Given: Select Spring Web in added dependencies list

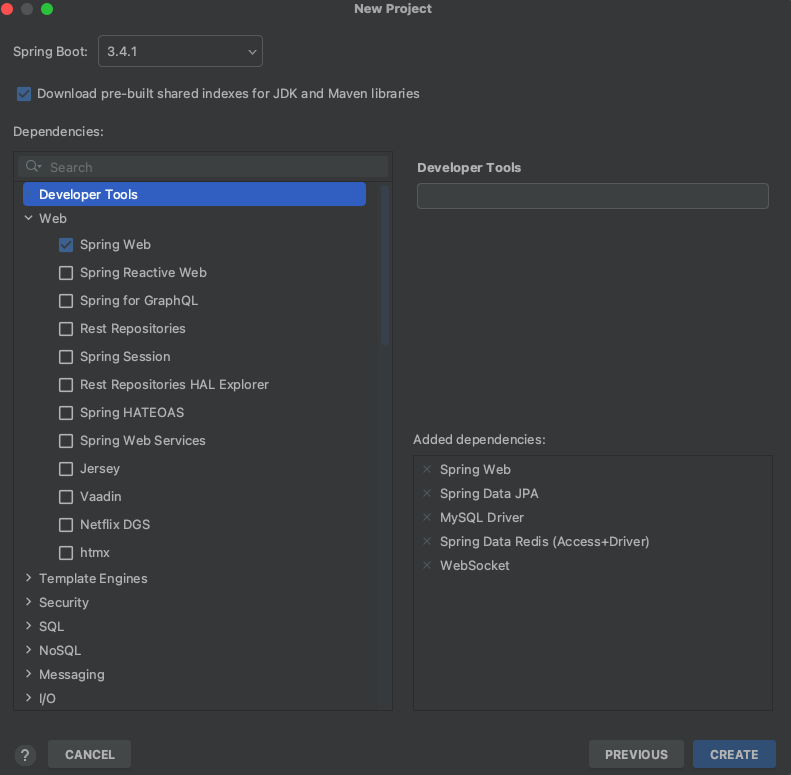Looking at the screenshot, I should [475, 469].
